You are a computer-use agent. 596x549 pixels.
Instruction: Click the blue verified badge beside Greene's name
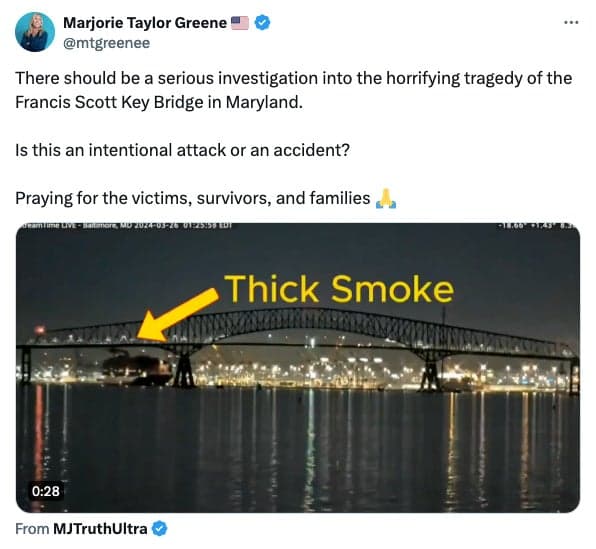pos(262,23)
